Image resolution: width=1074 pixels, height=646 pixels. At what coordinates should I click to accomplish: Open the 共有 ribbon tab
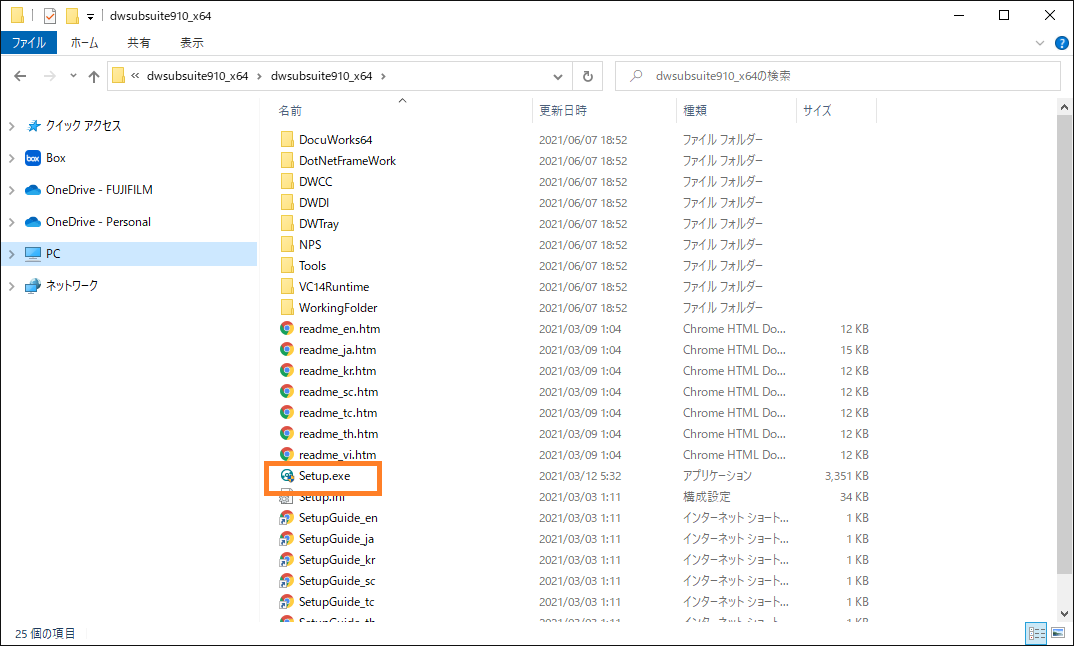(x=139, y=42)
